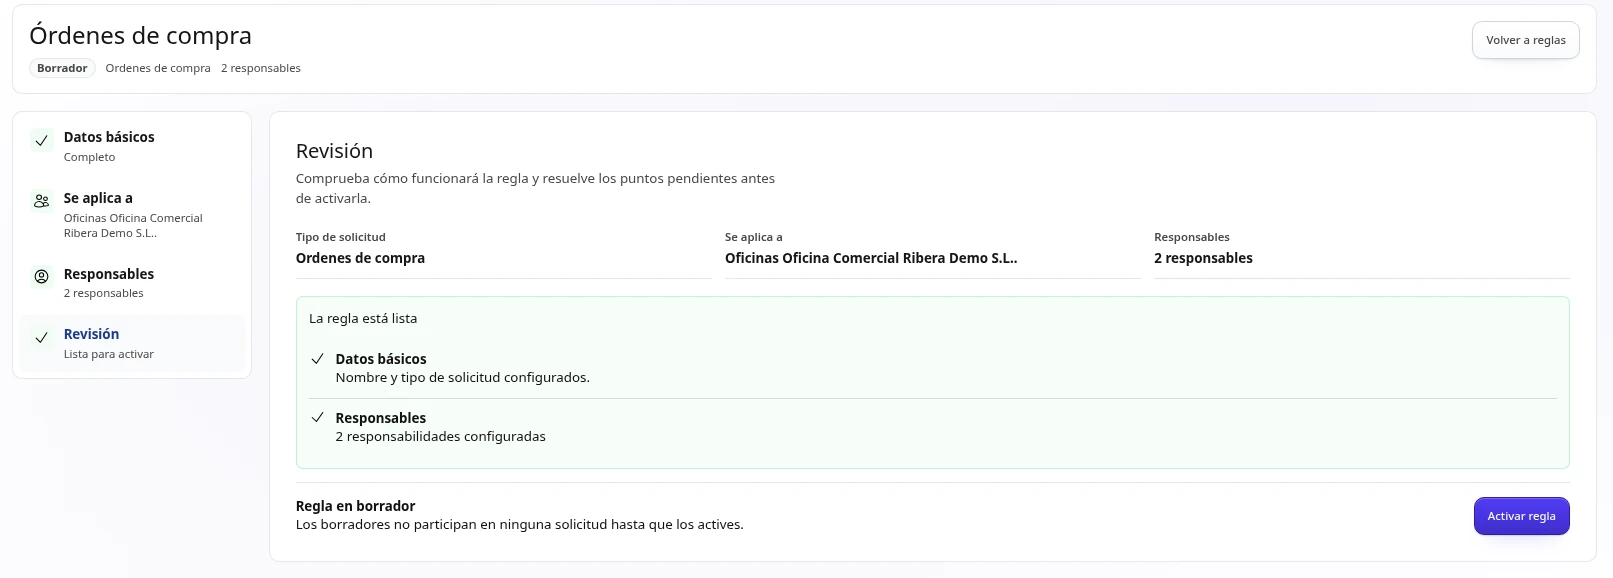
Task: Go to the Responsables step
Action: (132, 283)
